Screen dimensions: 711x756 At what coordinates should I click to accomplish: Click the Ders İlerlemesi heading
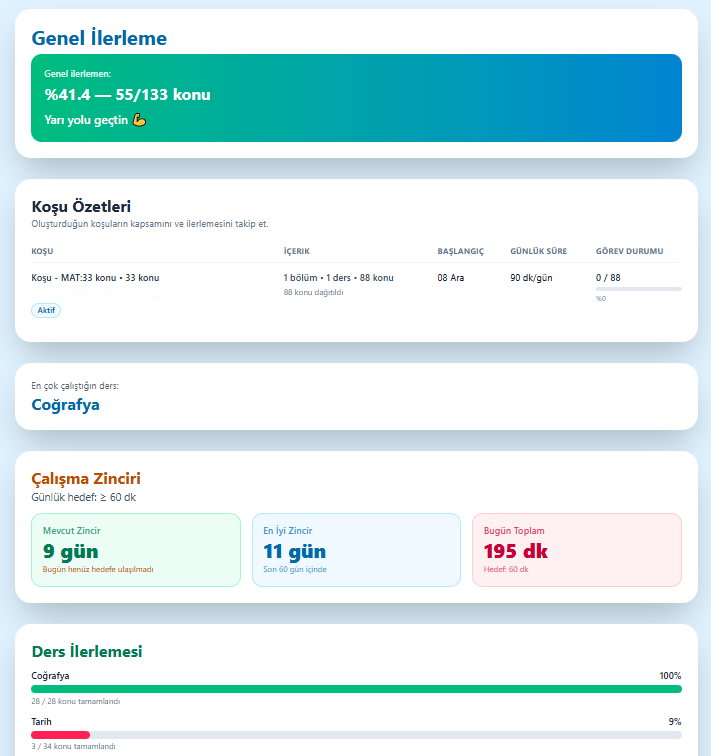[x=87, y=651]
